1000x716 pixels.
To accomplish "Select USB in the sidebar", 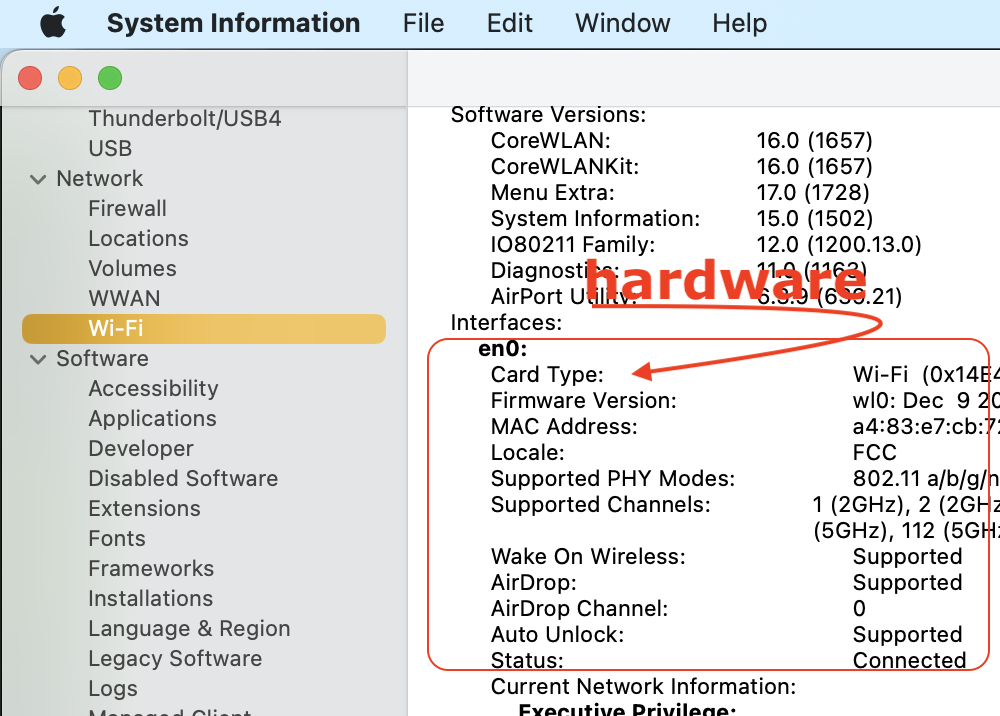I will tap(110, 149).
